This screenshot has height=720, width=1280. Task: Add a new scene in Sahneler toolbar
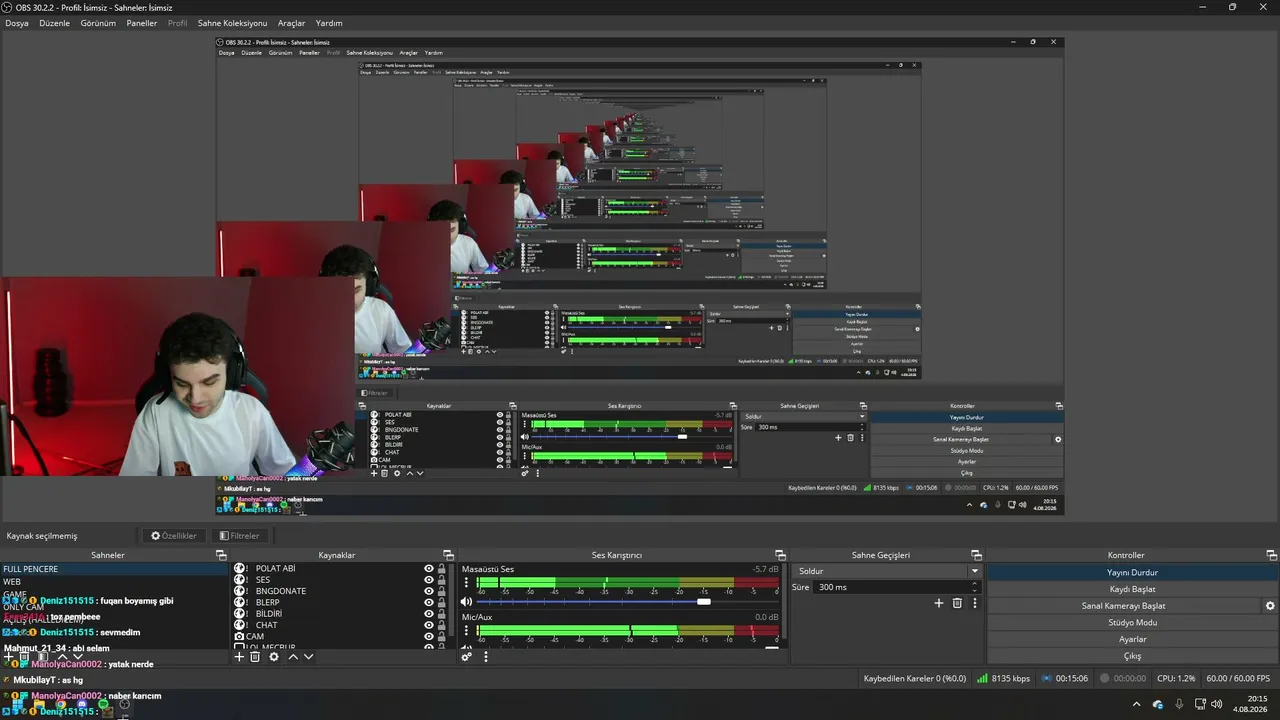pos(9,657)
